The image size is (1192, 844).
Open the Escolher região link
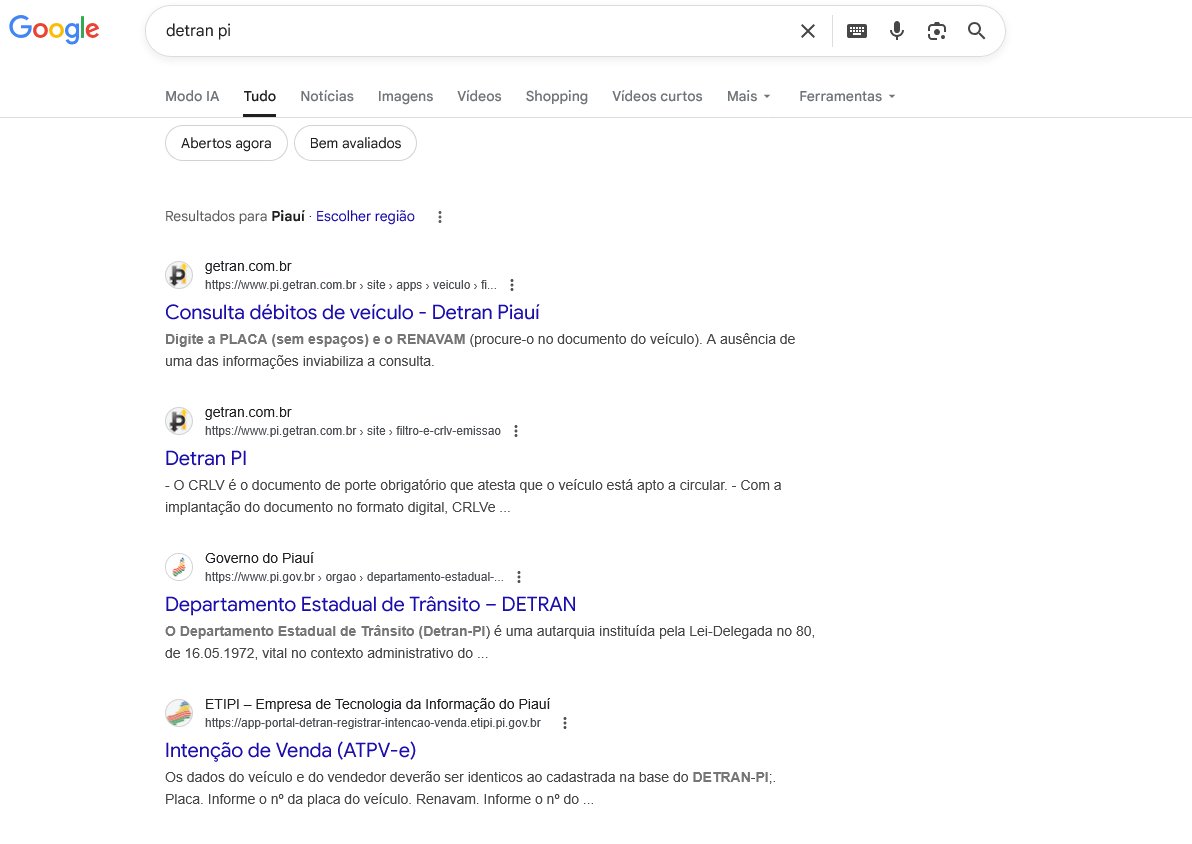tap(365, 216)
